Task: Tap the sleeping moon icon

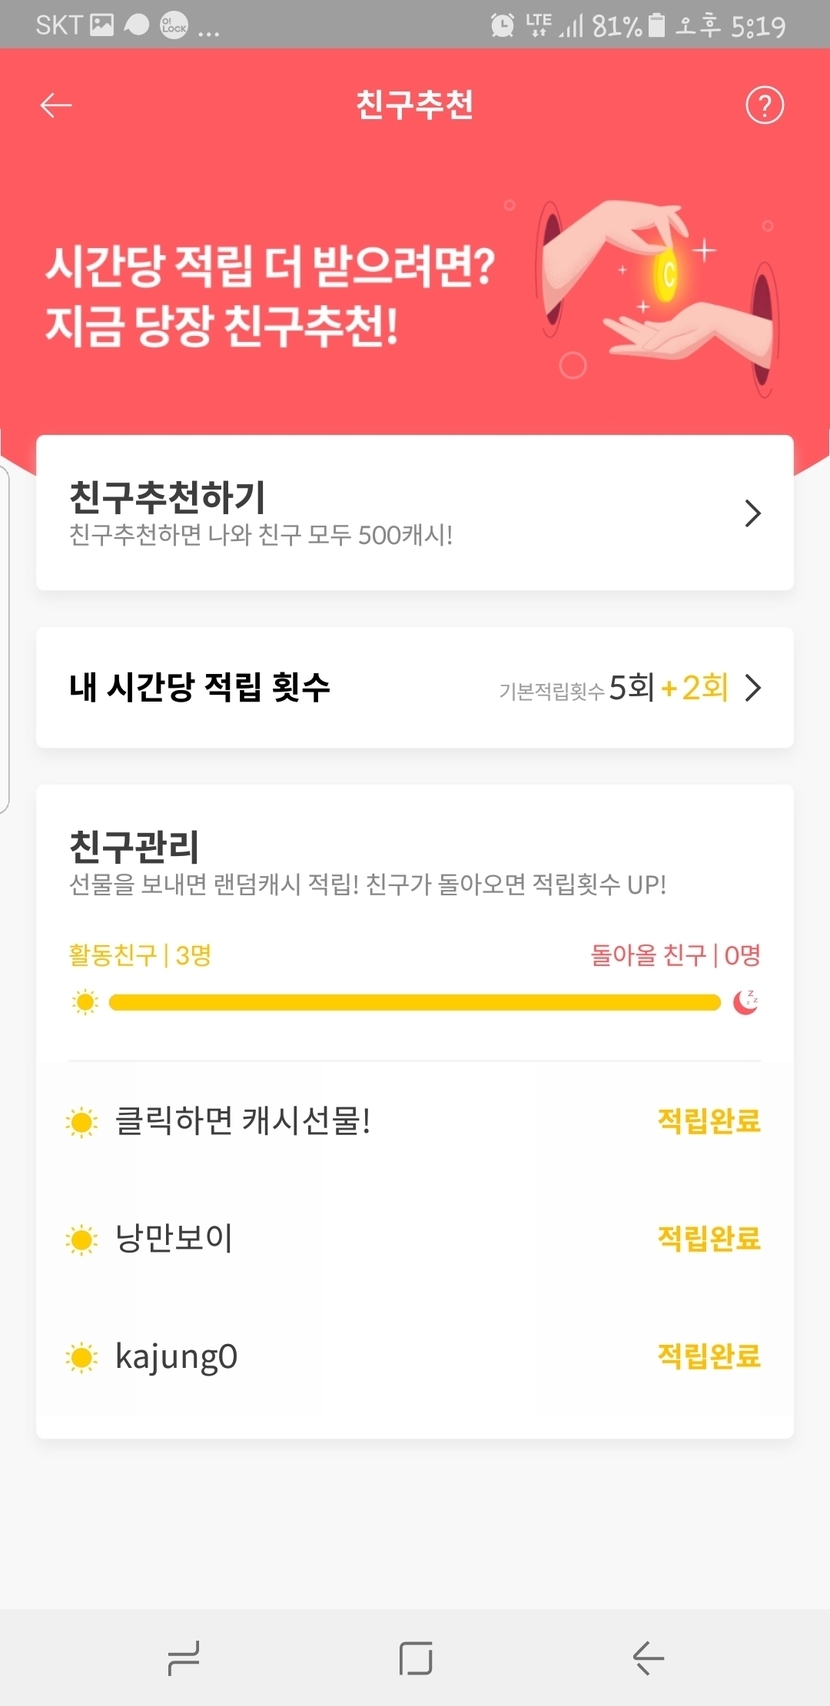Action: point(745,1001)
